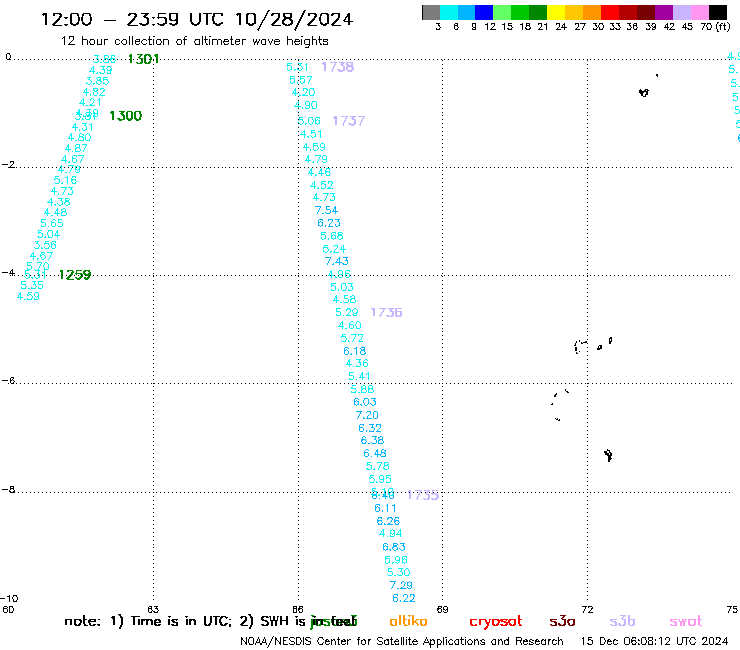The height and width of the screenshot is (650, 740).
Task: Click the wave height value 5.88
Action: 362,389
